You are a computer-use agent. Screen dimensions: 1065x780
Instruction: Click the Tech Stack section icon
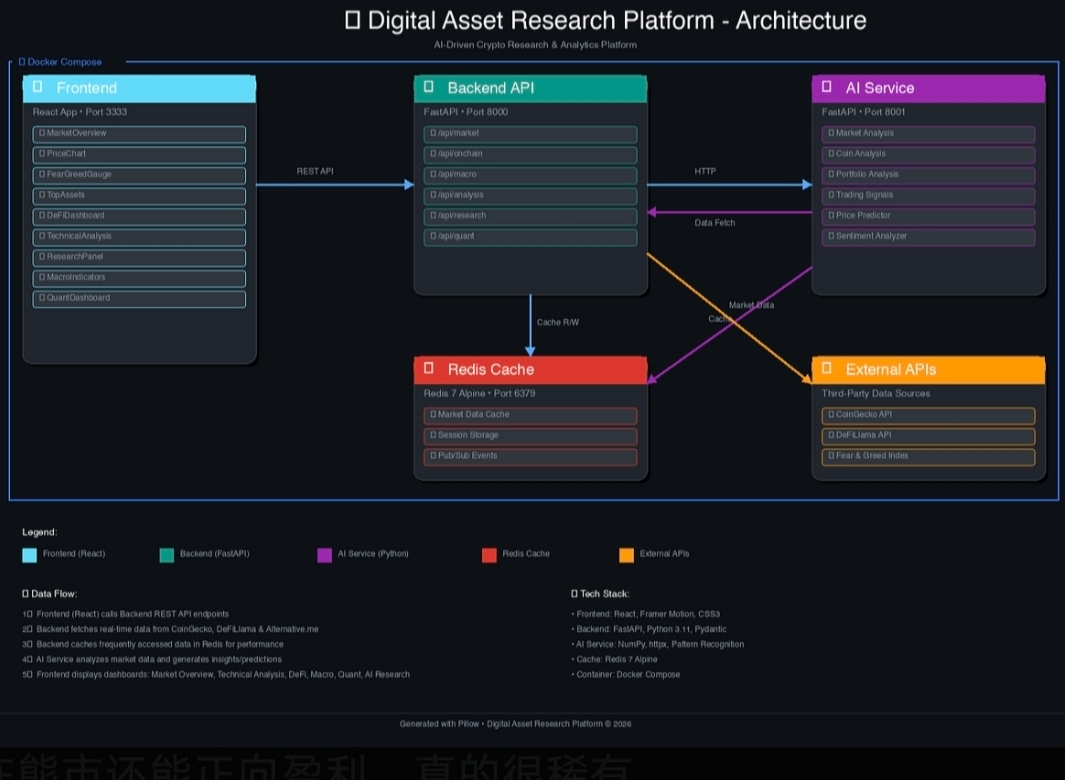click(x=574, y=594)
